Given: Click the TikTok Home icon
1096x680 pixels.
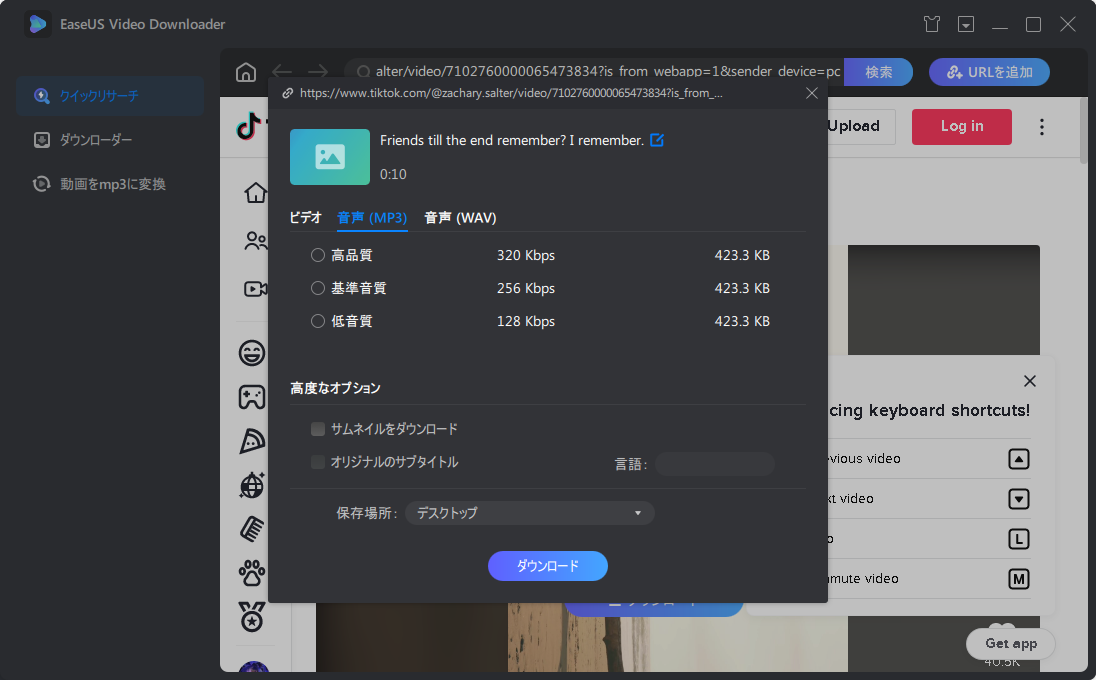Looking at the screenshot, I should 255,192.
